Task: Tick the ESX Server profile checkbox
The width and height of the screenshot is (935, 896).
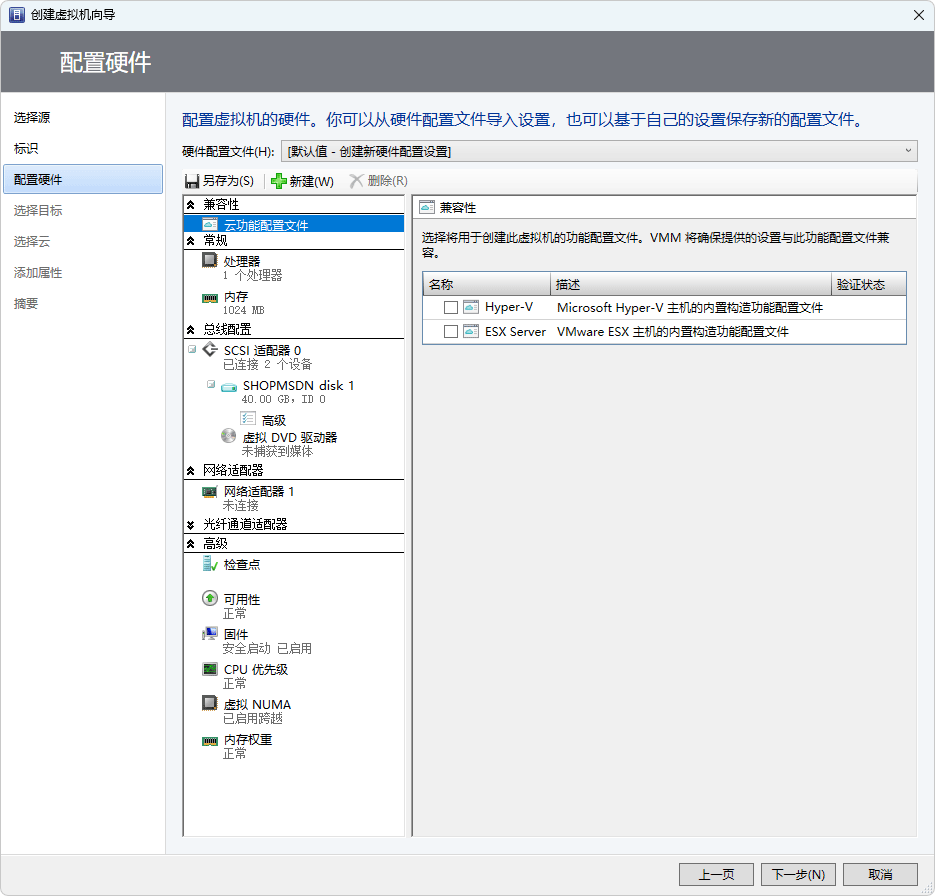Action: [x=451, y=331]
